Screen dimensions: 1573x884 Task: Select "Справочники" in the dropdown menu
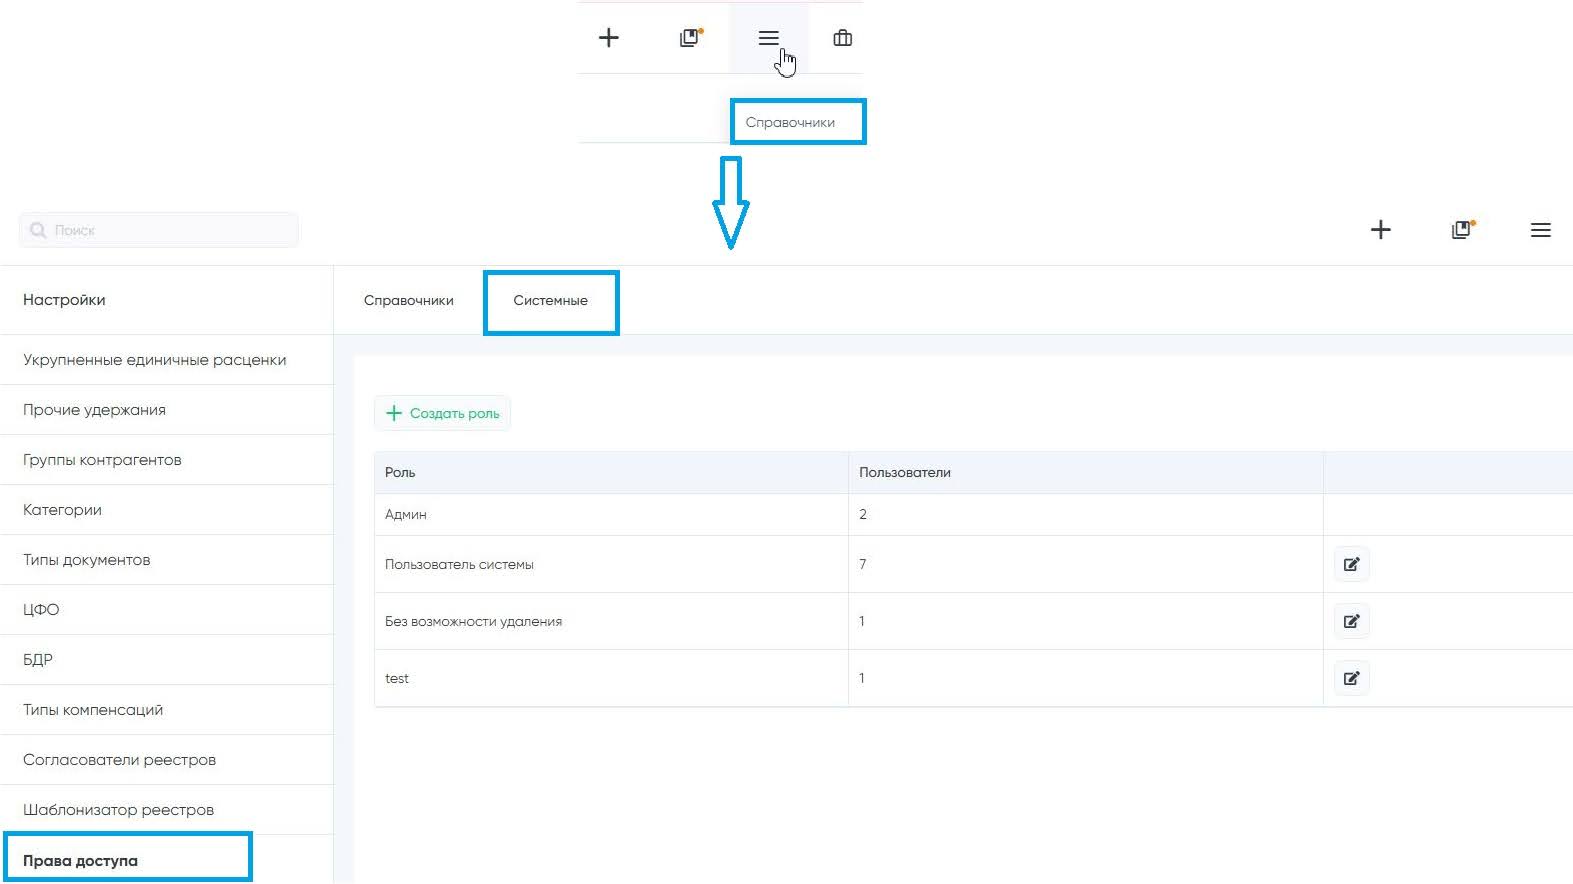(790, 122)
